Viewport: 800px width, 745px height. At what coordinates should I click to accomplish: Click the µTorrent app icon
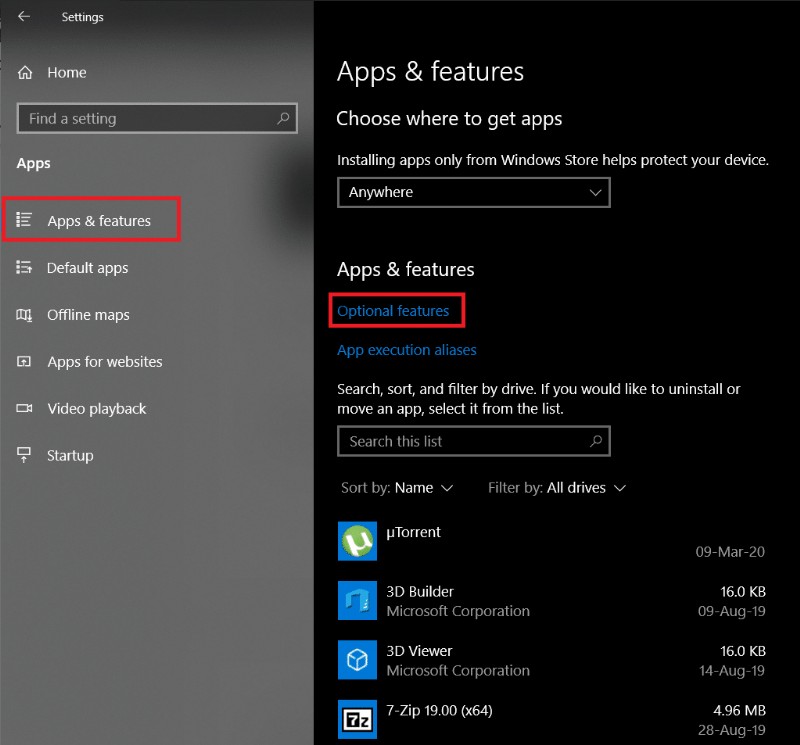(357, 541)
